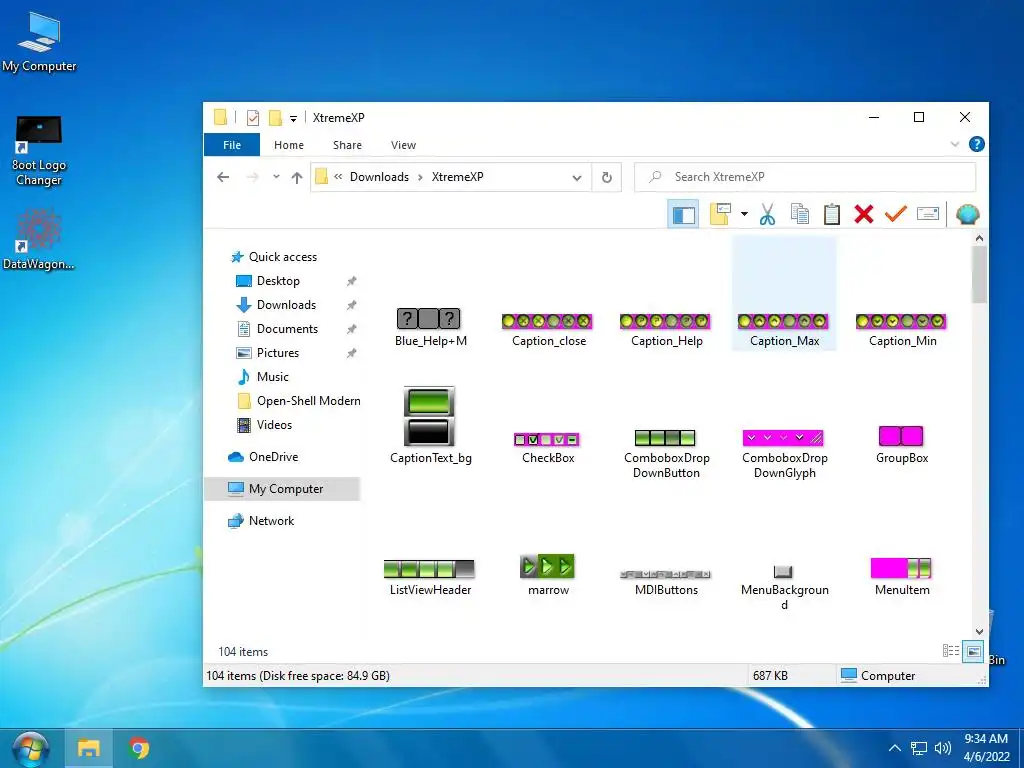Select My Computer in navigation pane
The width and height of the screenshot is (1024, 768).
pos(282,489)
